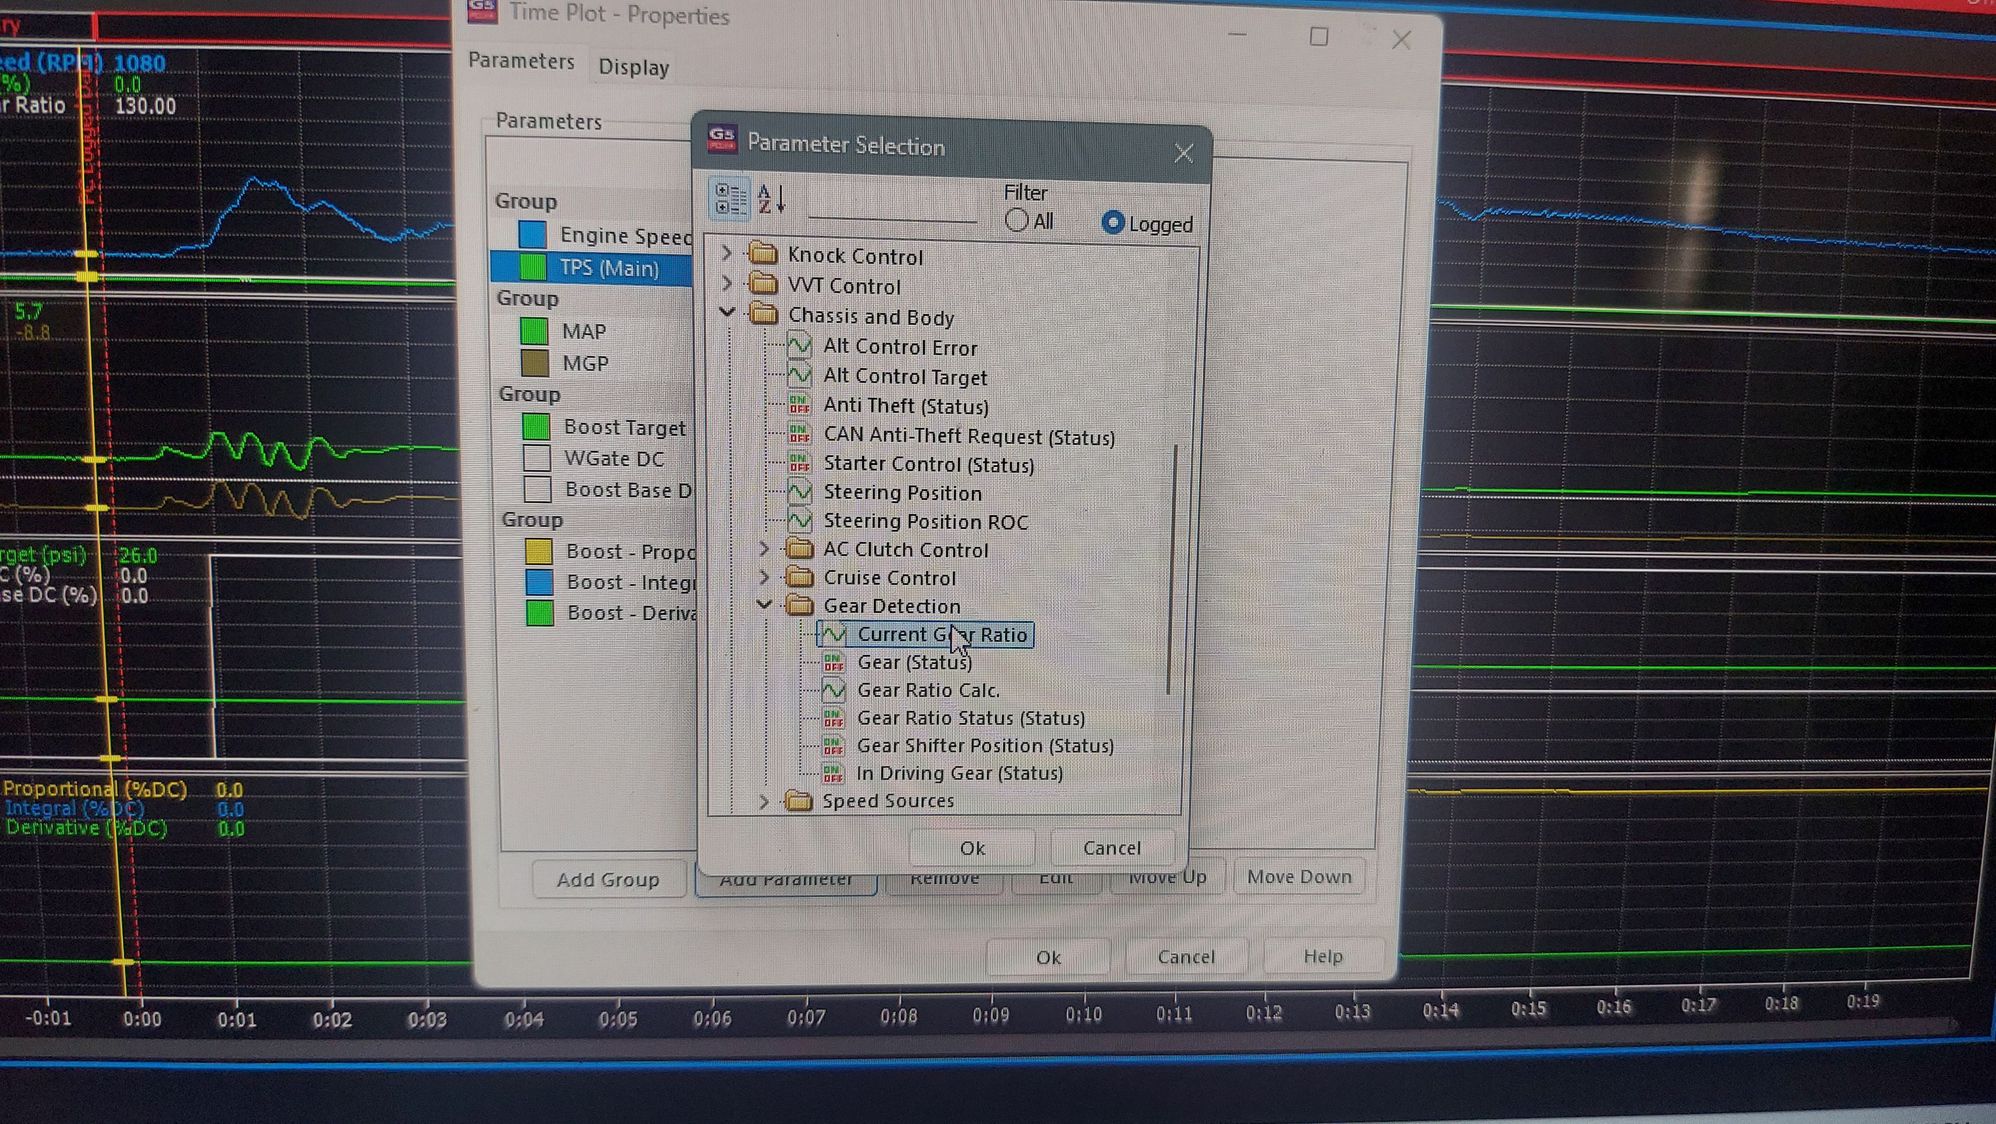Select Anti Theft (Status) on/off parameter
The height and width of the screenshot is (1124, 1996).
click(905, 406)
